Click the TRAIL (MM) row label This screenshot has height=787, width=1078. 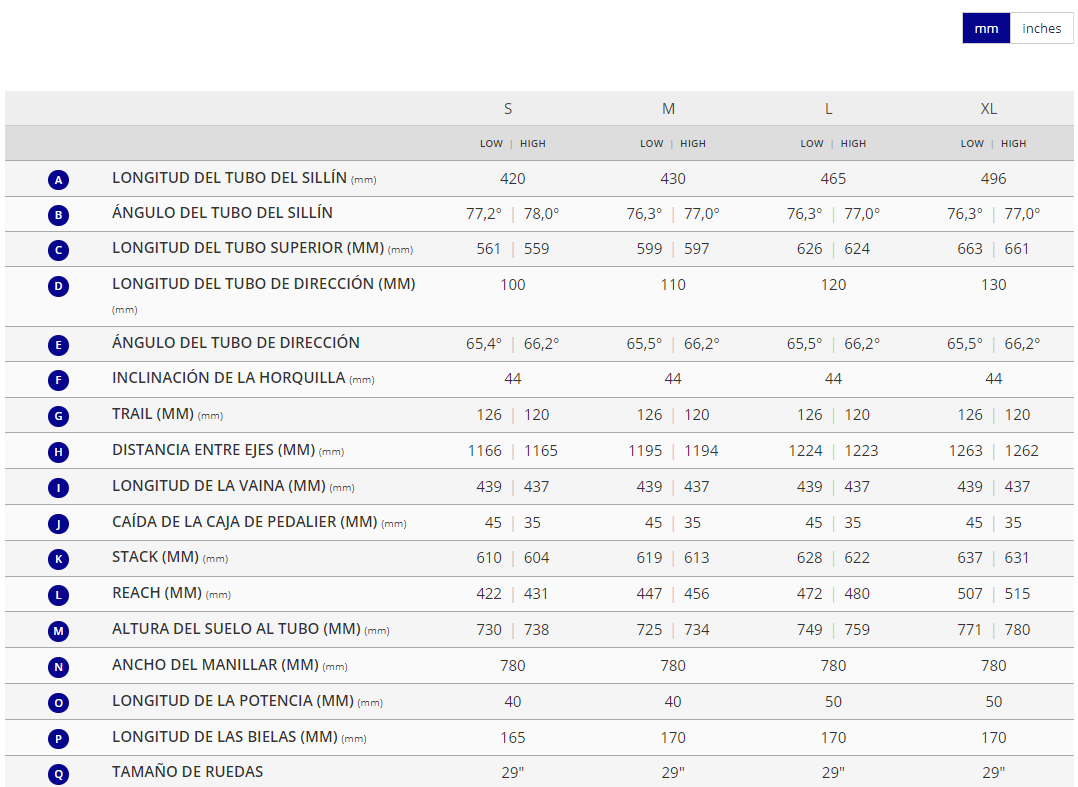(x=153, y=414)
